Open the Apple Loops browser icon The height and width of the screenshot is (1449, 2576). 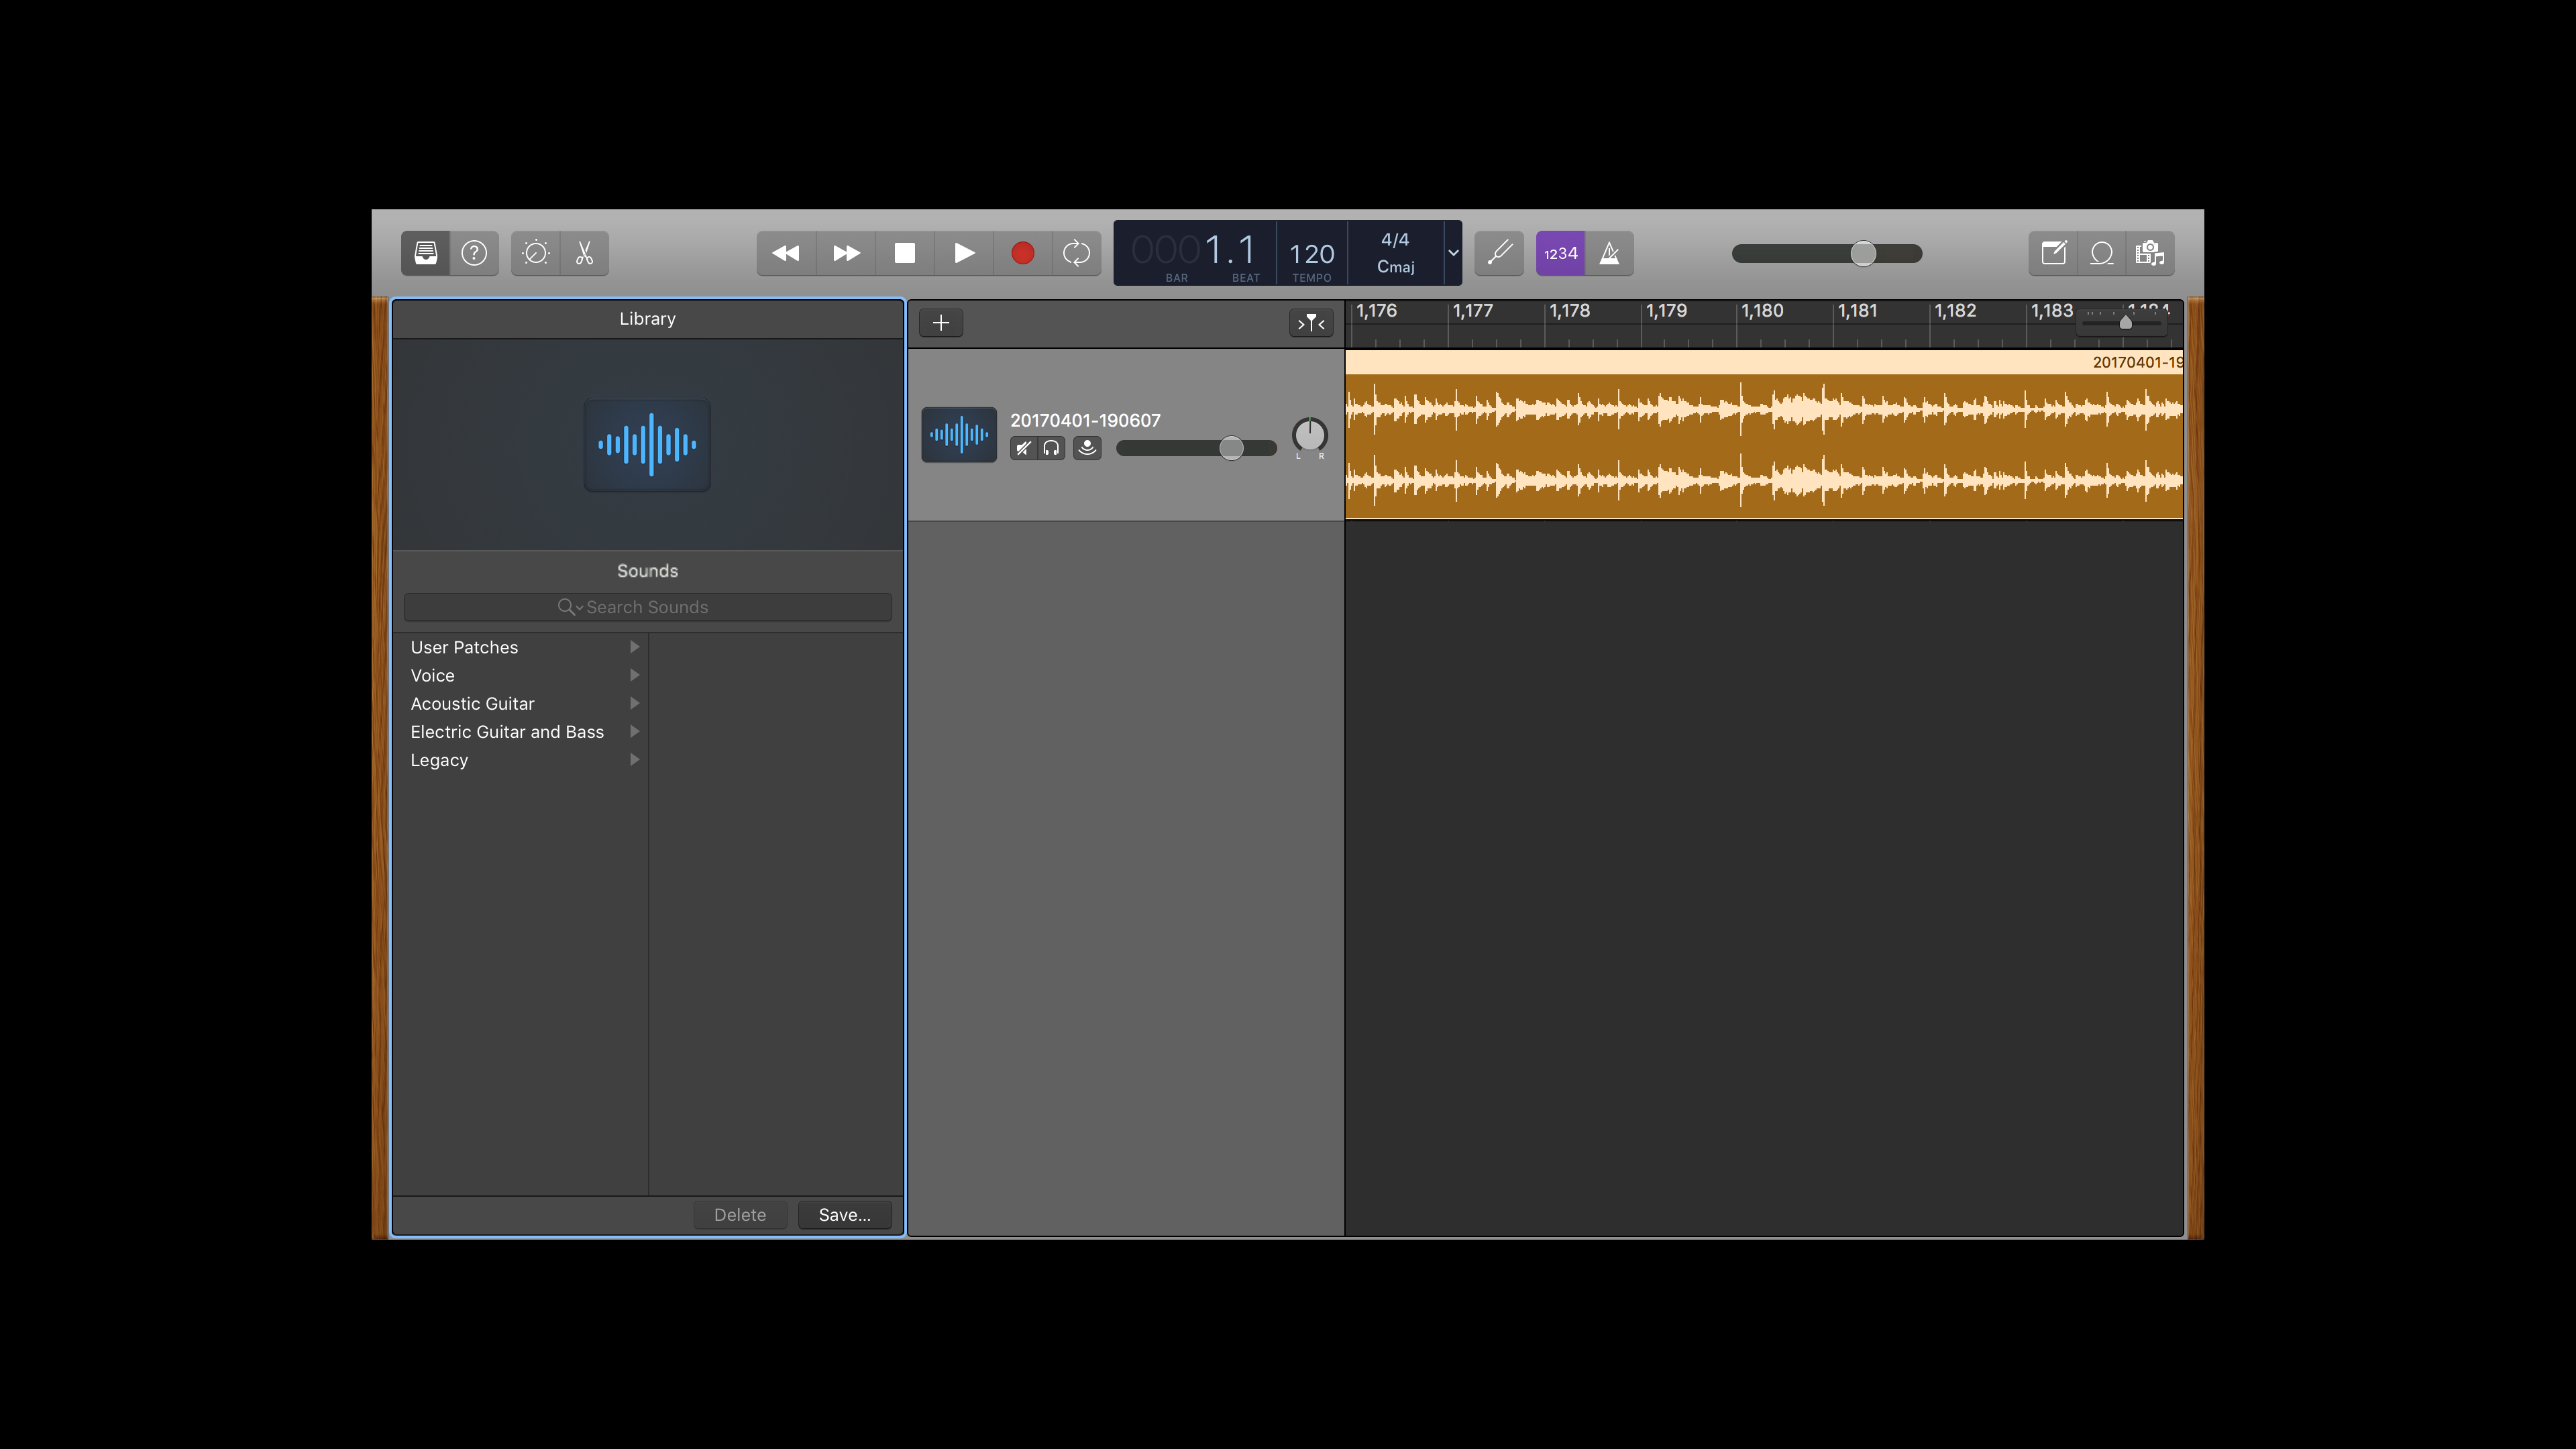[2102, 253]
